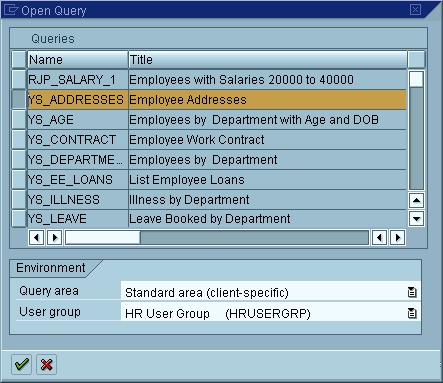Click the horizontal scrollbar thumb

(103, 238)
